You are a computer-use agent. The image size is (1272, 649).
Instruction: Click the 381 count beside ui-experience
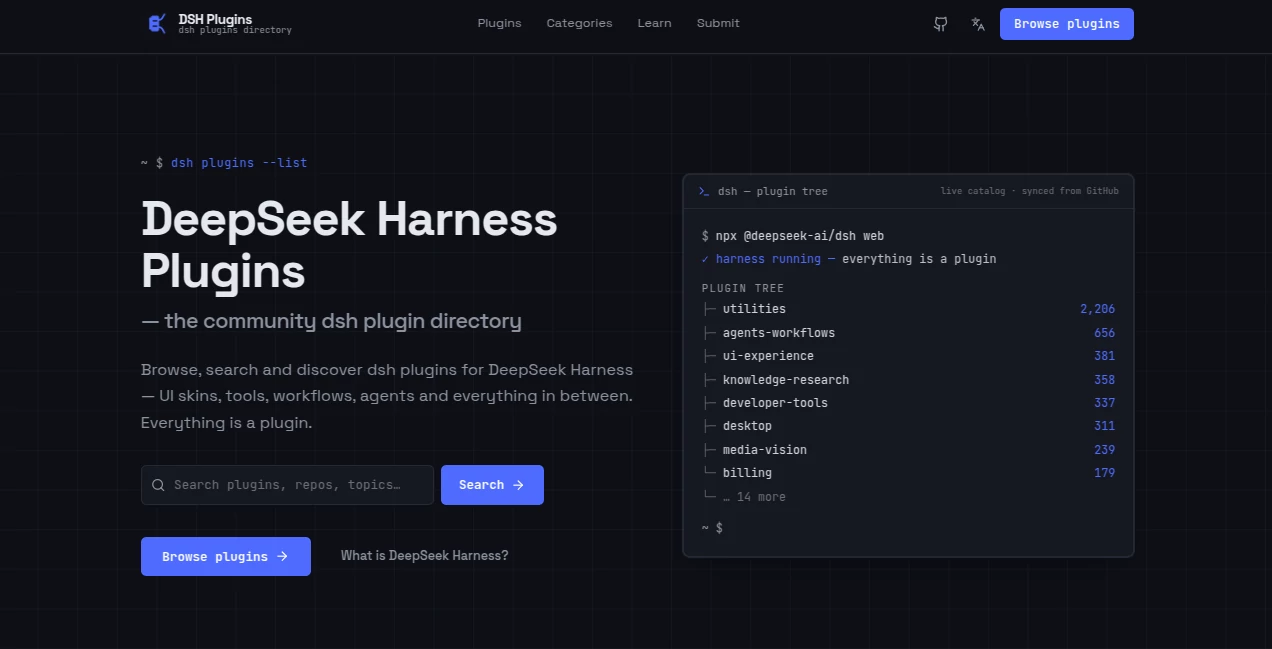point(1104,356)
